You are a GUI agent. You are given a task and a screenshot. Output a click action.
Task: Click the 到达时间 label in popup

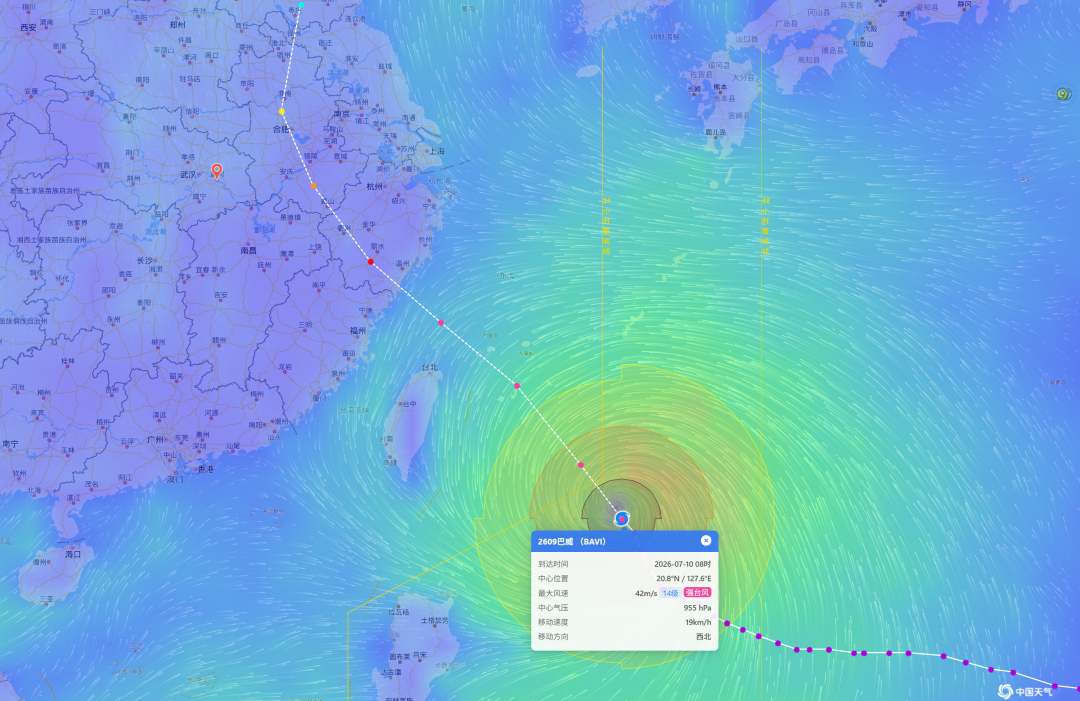click(x=553, y=564)
